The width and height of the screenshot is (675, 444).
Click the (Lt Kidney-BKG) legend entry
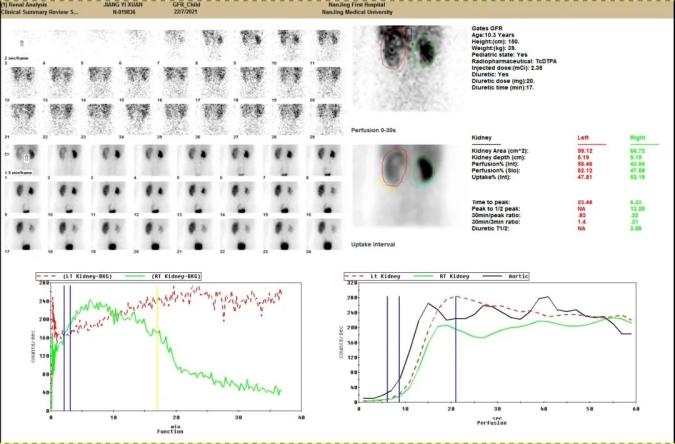pos(75,276)
